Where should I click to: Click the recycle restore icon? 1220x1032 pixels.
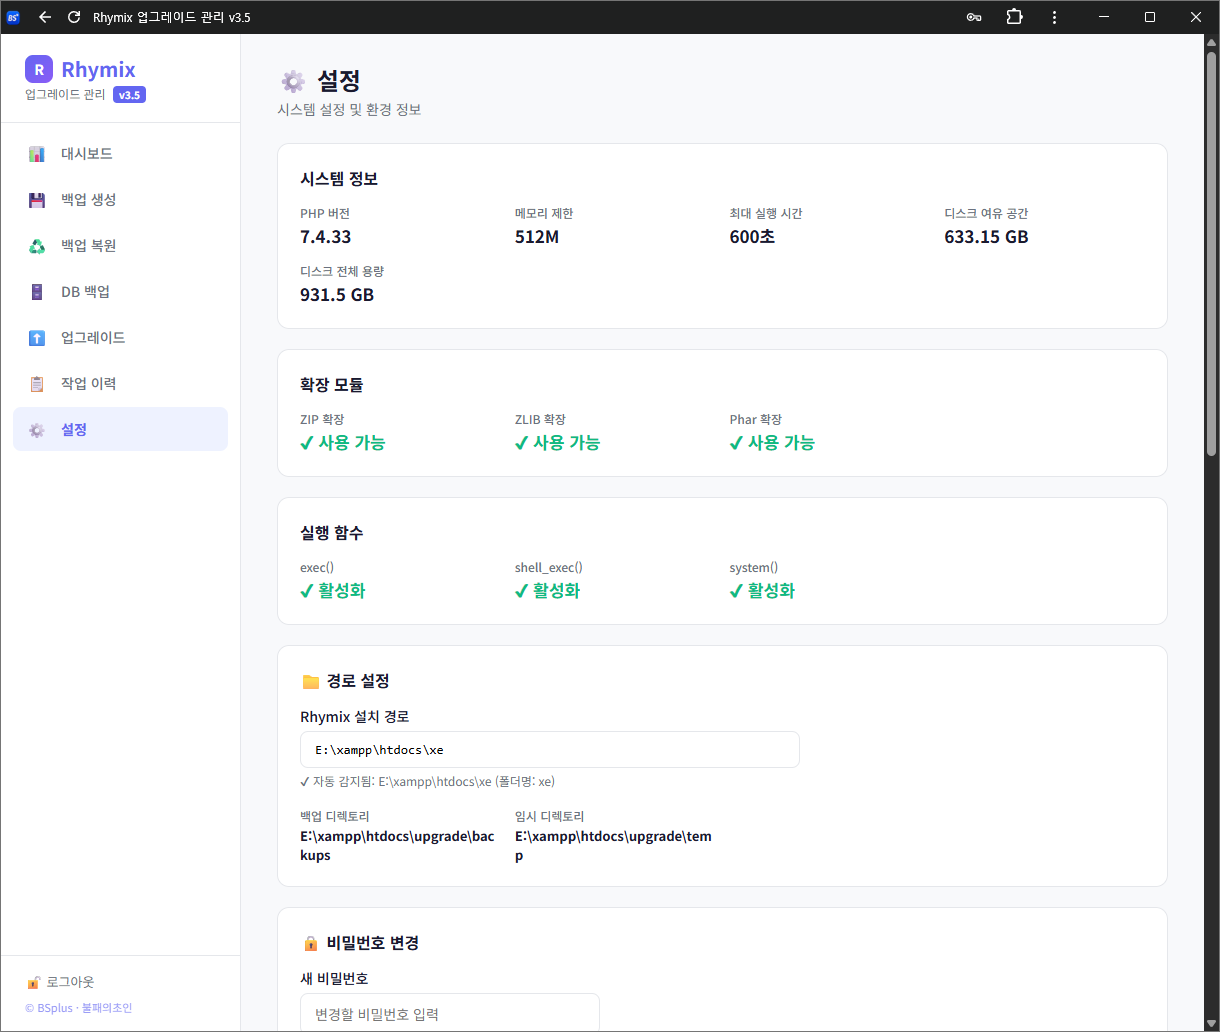(37, 246)
